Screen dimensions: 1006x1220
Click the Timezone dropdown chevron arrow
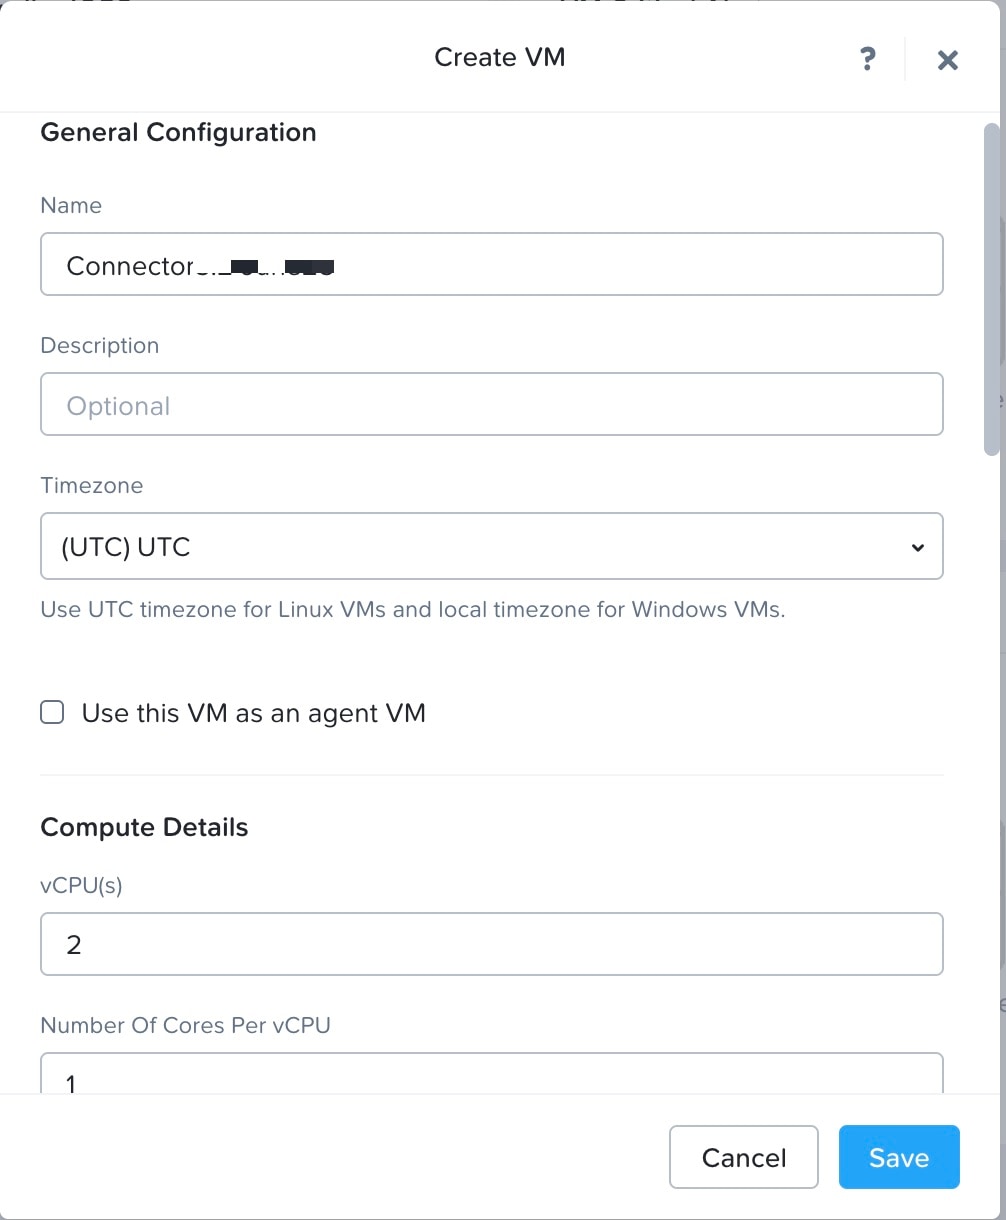point(917,547)
